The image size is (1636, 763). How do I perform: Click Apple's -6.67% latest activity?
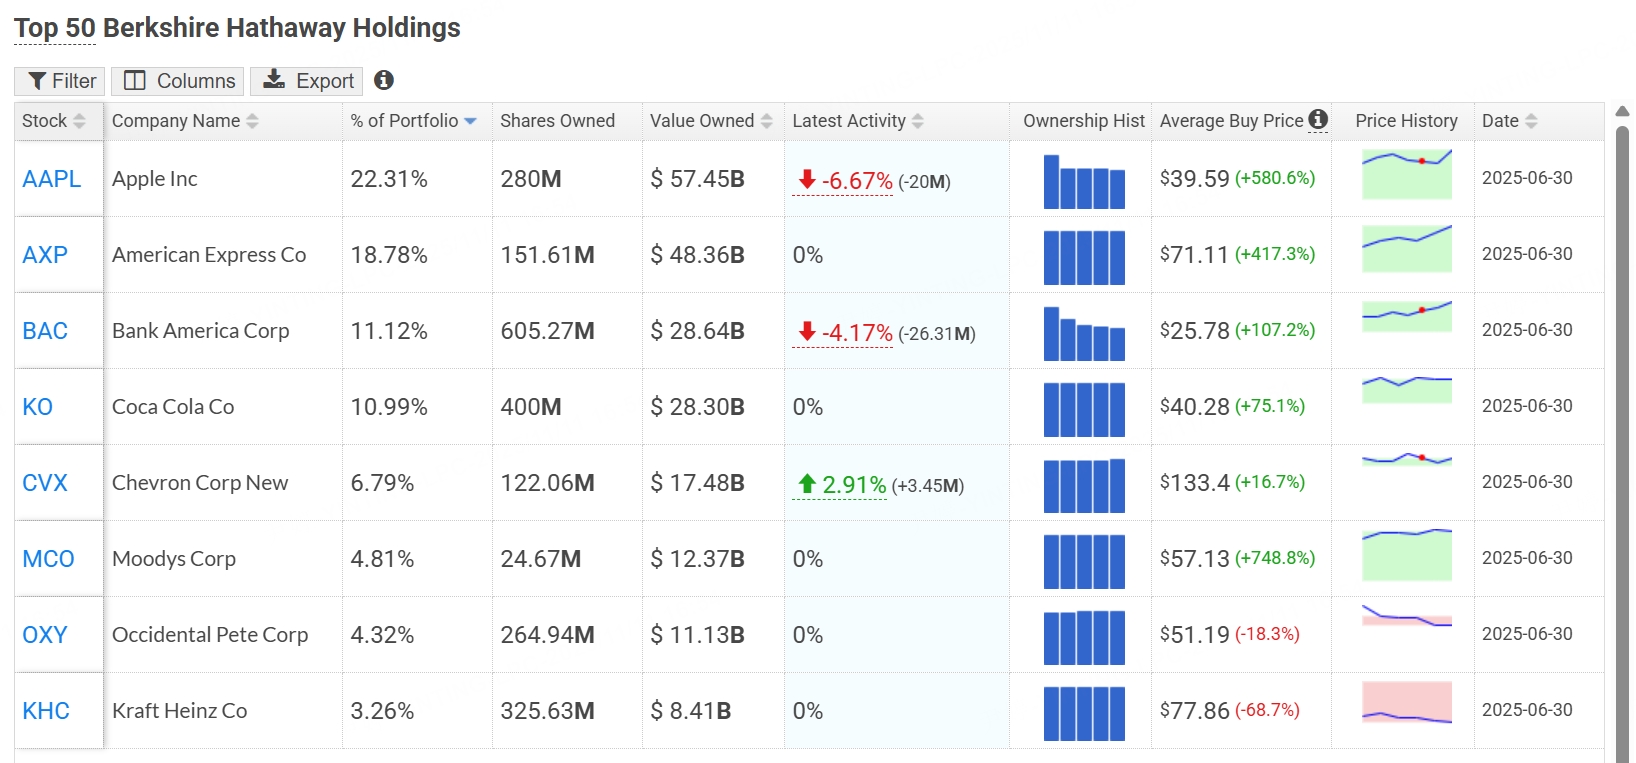(x=845, y=181)
